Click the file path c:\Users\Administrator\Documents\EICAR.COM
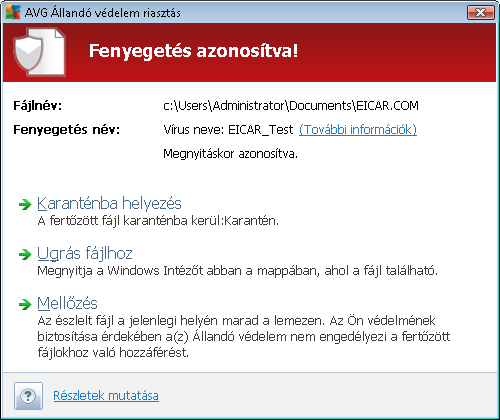The height and width of the screenshot is (420, 500). [x=291, y=106]
